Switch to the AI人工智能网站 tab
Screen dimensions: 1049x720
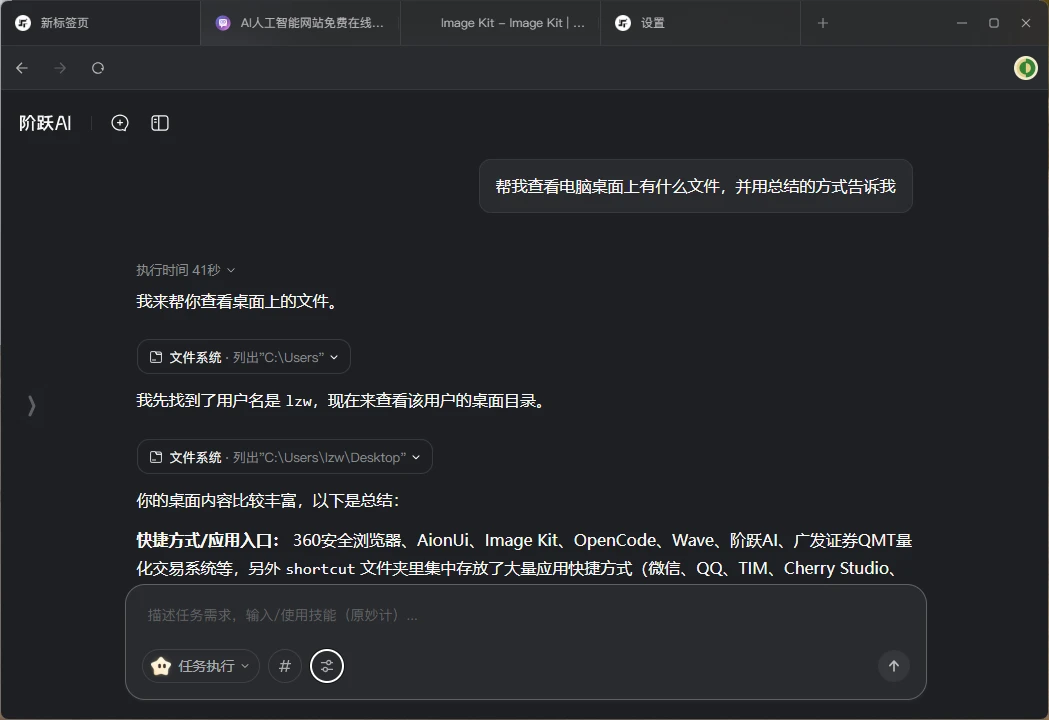pos(300,23)
